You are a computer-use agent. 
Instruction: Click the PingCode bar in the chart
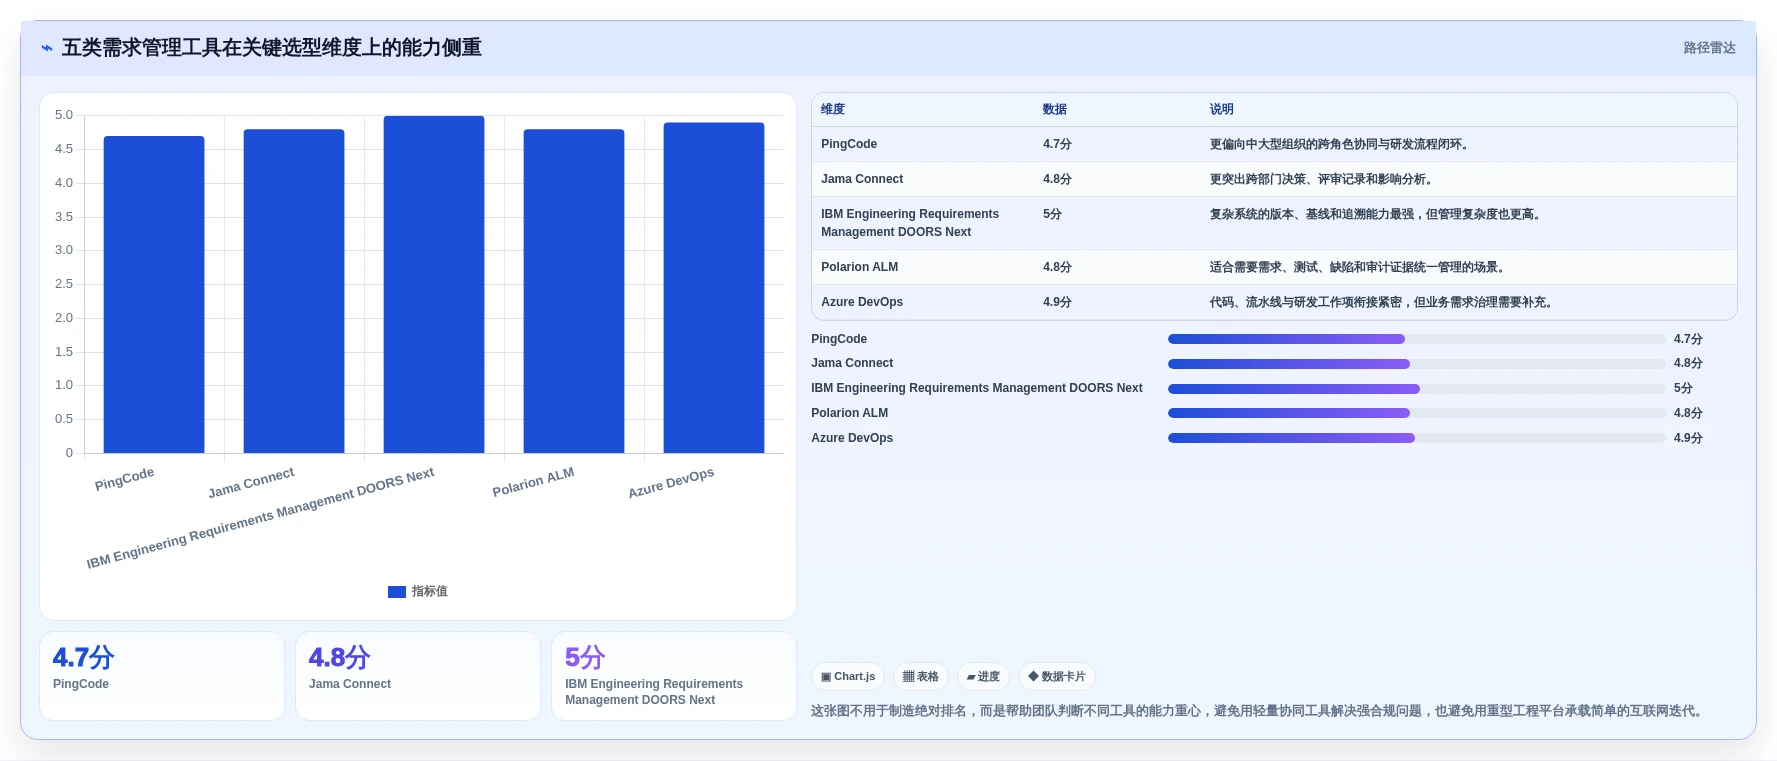[154, 294]
